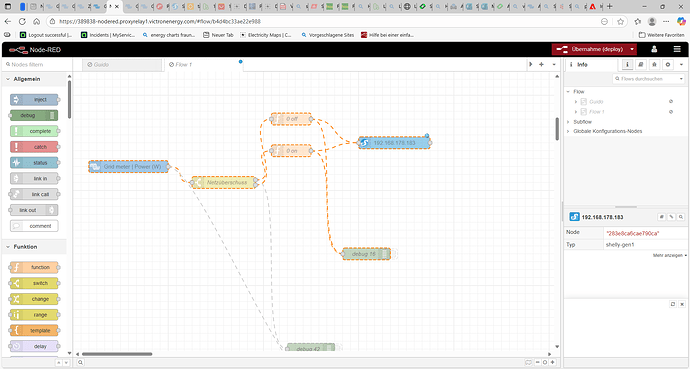Pick the comment node from the palette
690x369 pixels.
click(x=34, y=226)
